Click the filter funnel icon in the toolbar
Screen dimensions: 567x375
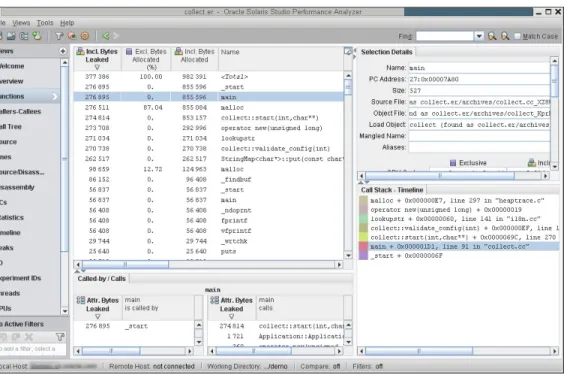click(59, 36)
